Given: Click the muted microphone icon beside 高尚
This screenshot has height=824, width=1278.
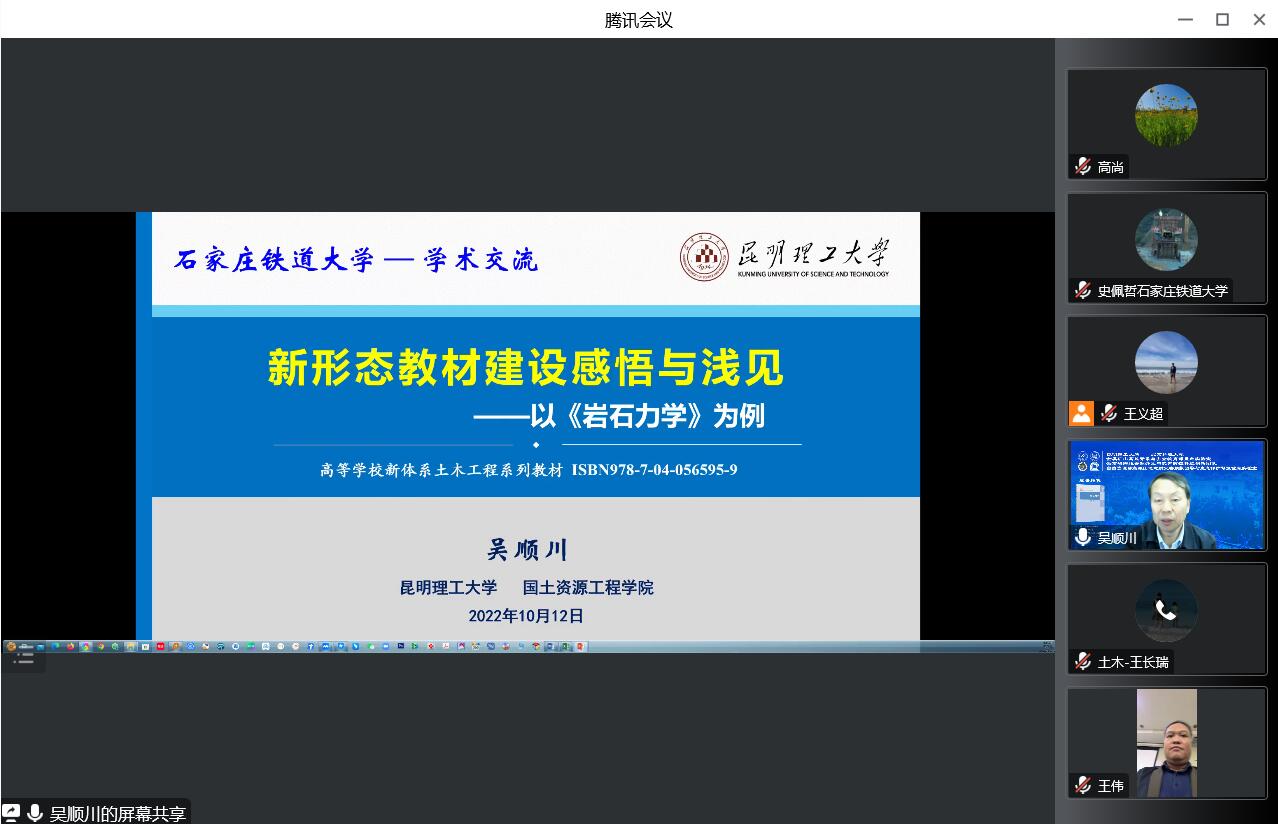Looking at the screenshot, I should point(1083,167).
